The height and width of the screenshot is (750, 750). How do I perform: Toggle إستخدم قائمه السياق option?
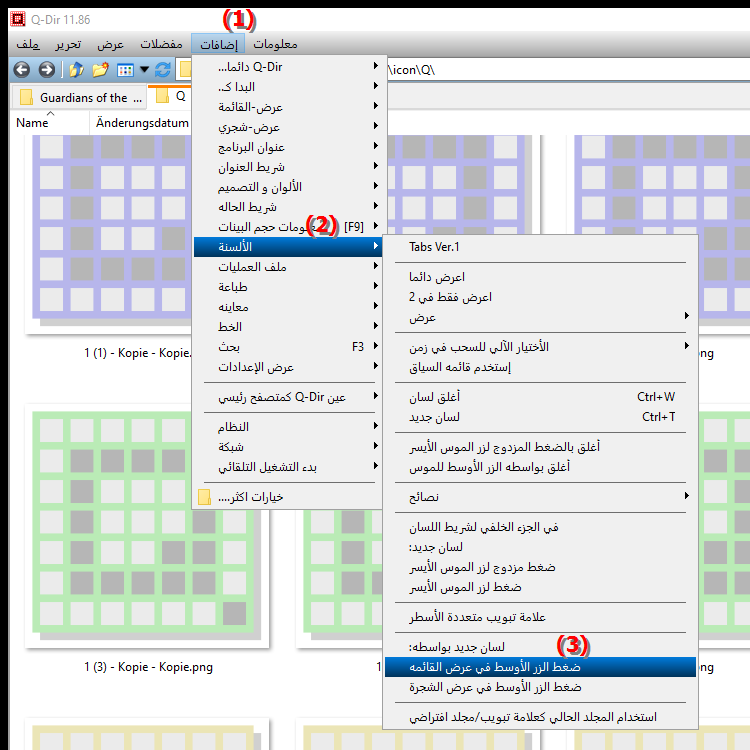click(x=540, y=367)
